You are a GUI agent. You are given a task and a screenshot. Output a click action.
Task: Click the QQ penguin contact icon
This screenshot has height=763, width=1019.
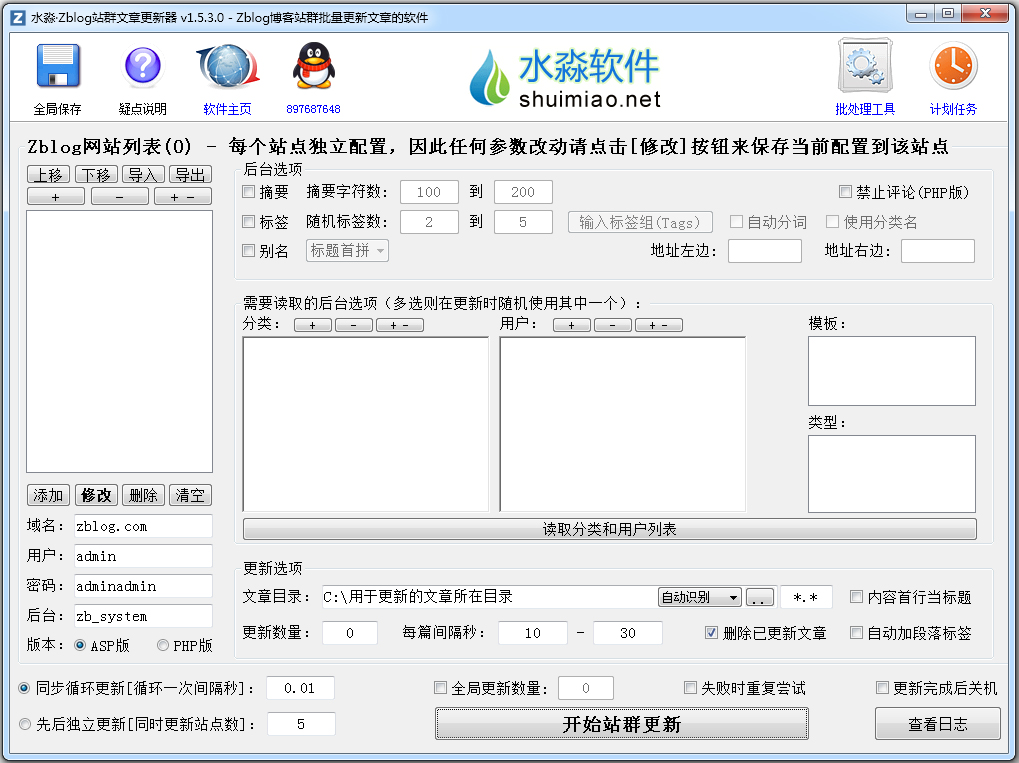tap(313, 66)
